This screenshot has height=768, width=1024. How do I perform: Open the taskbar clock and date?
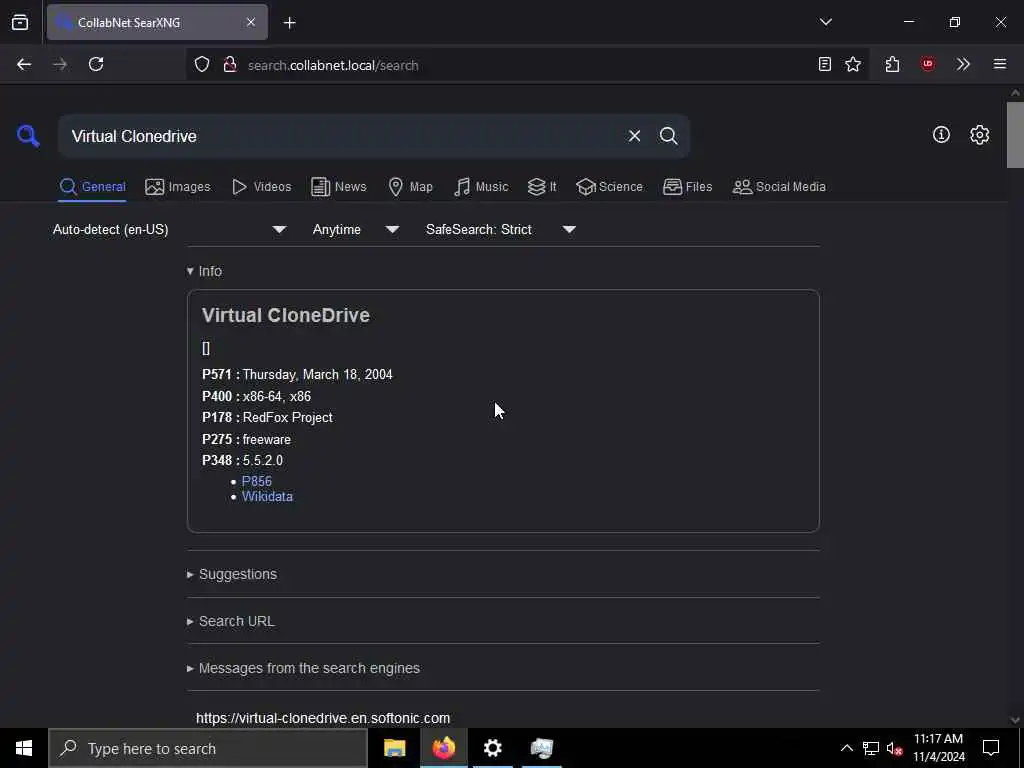[938, 748]
